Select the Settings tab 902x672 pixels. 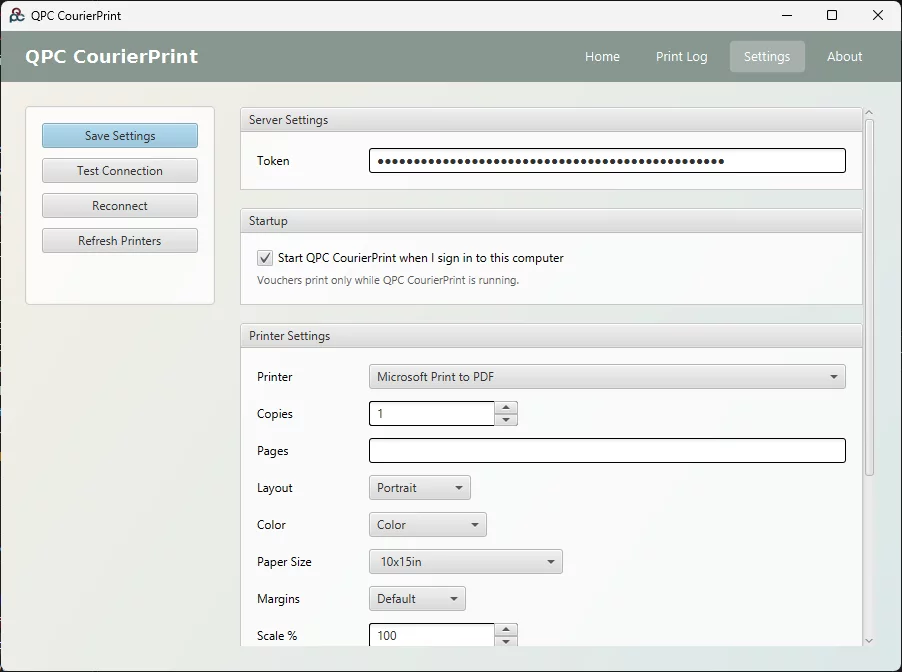pyautogui.click(x=767, y=56)
